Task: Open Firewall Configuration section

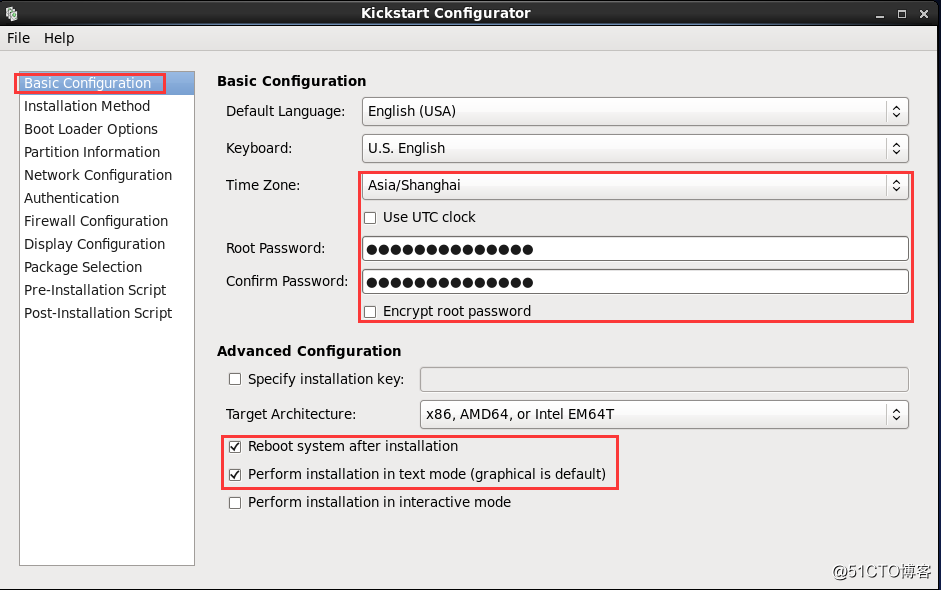Action: coord(107,221)
